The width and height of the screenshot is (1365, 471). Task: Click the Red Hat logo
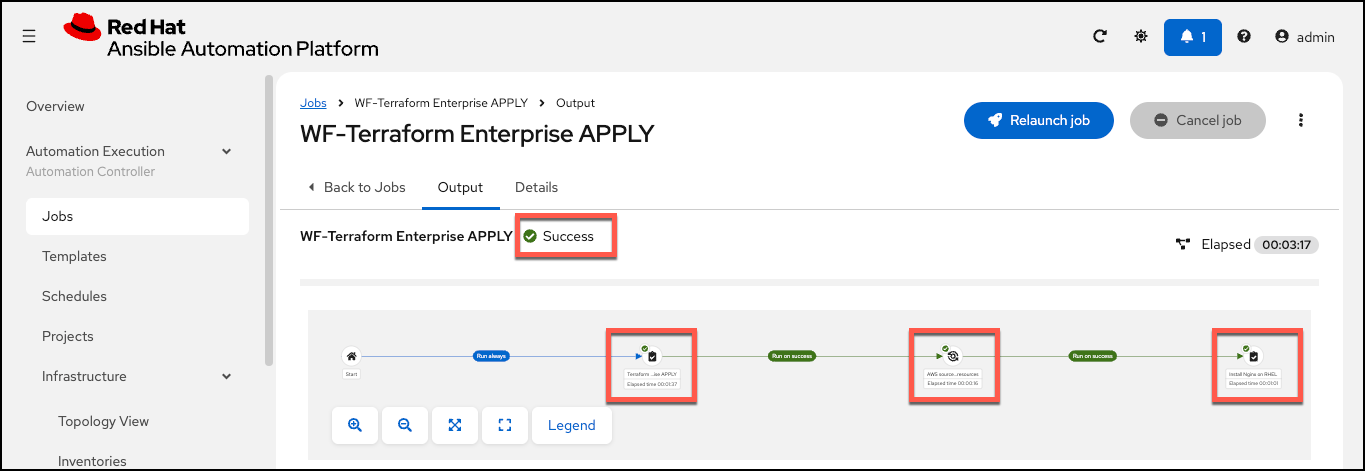pos(220,37)
